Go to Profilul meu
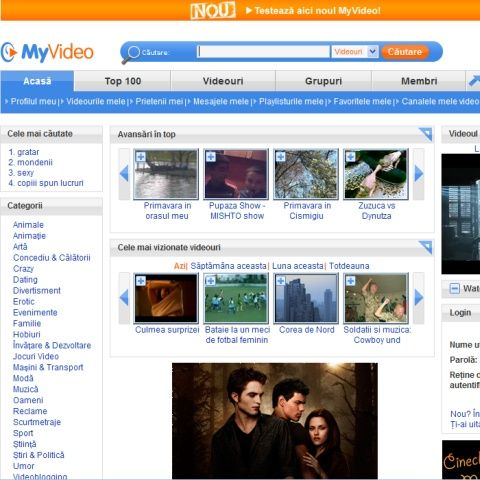Image resolution: width=480 pixels, height=480 pixels. [33, 101]
